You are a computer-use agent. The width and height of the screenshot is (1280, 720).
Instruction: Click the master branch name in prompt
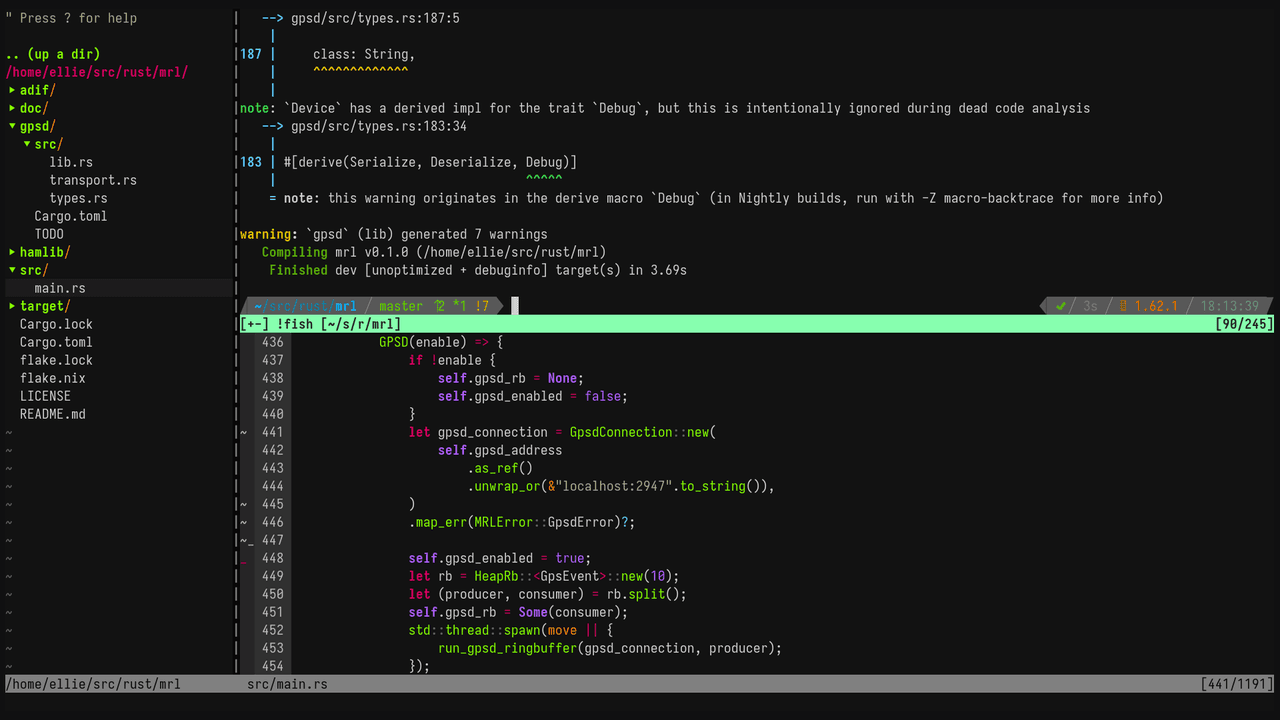[x=400, y=306]
